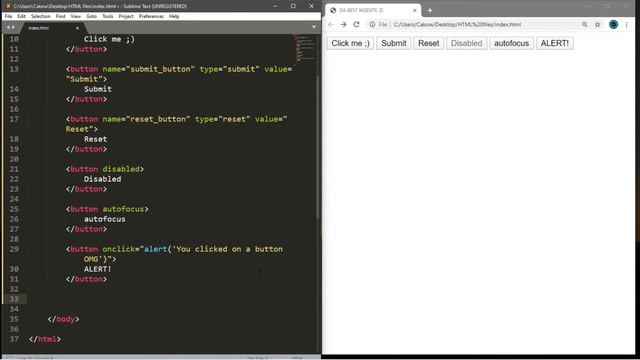Viewport: 640px width, 360px height.
Task: Open a new Chrome tab
Action: (x=429, y=10)
